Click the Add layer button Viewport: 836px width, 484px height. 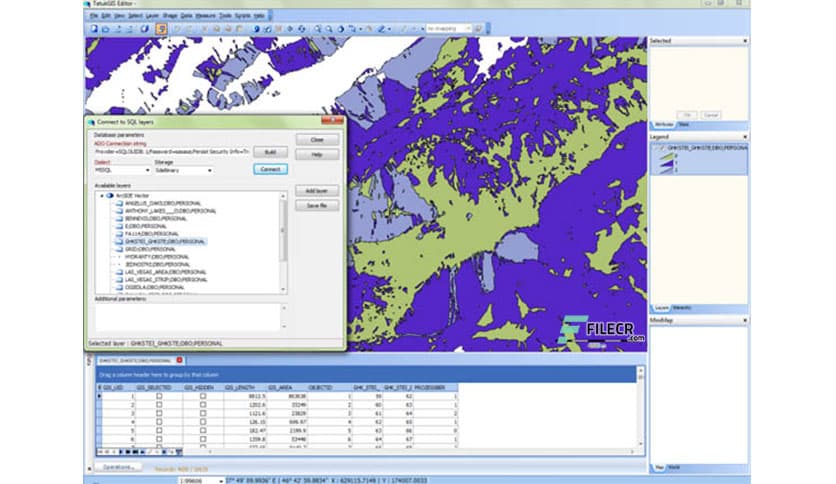click(317, 191)
